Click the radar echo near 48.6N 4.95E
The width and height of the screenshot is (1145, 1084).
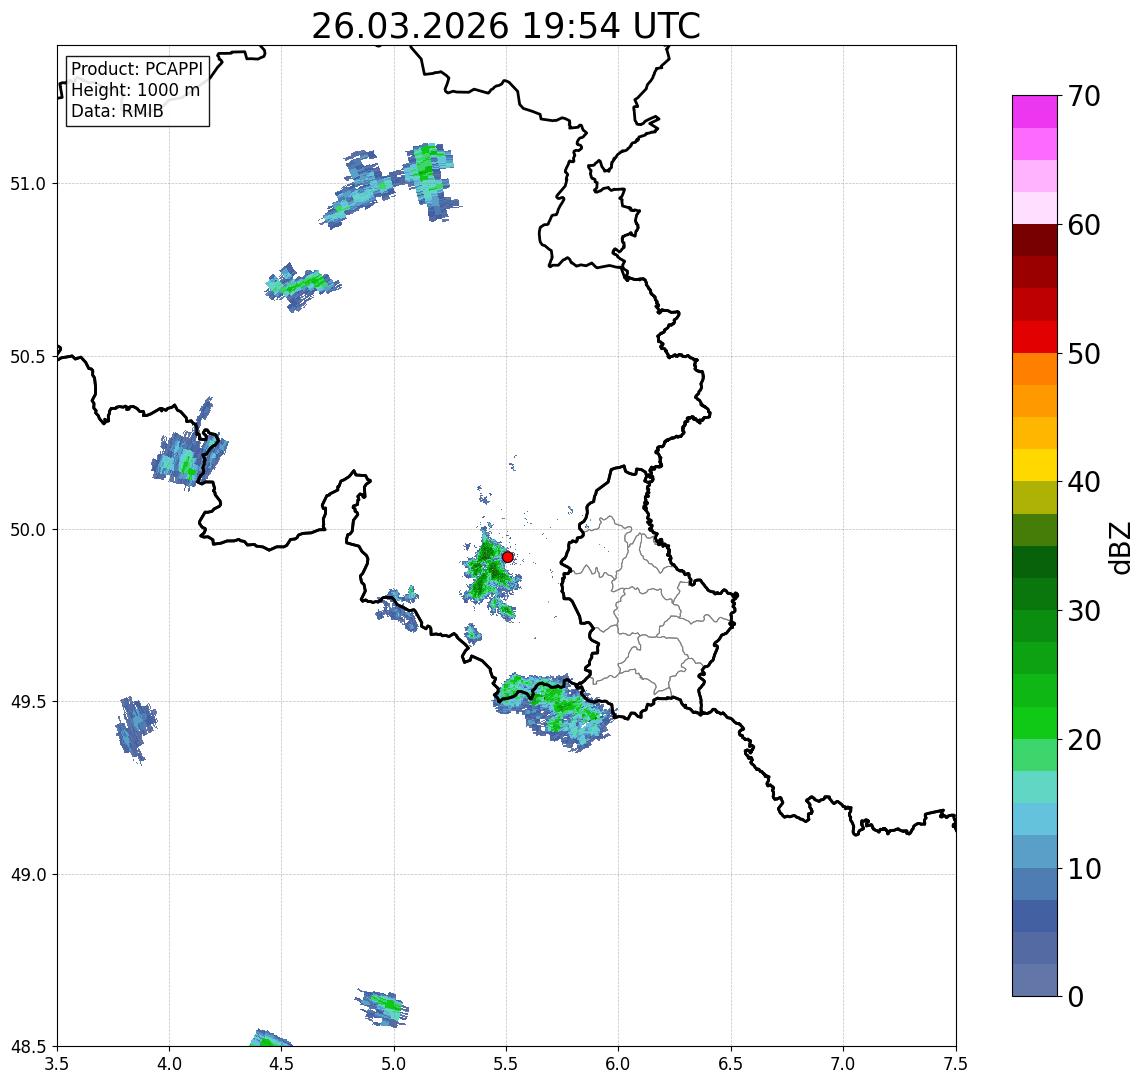383,1007
